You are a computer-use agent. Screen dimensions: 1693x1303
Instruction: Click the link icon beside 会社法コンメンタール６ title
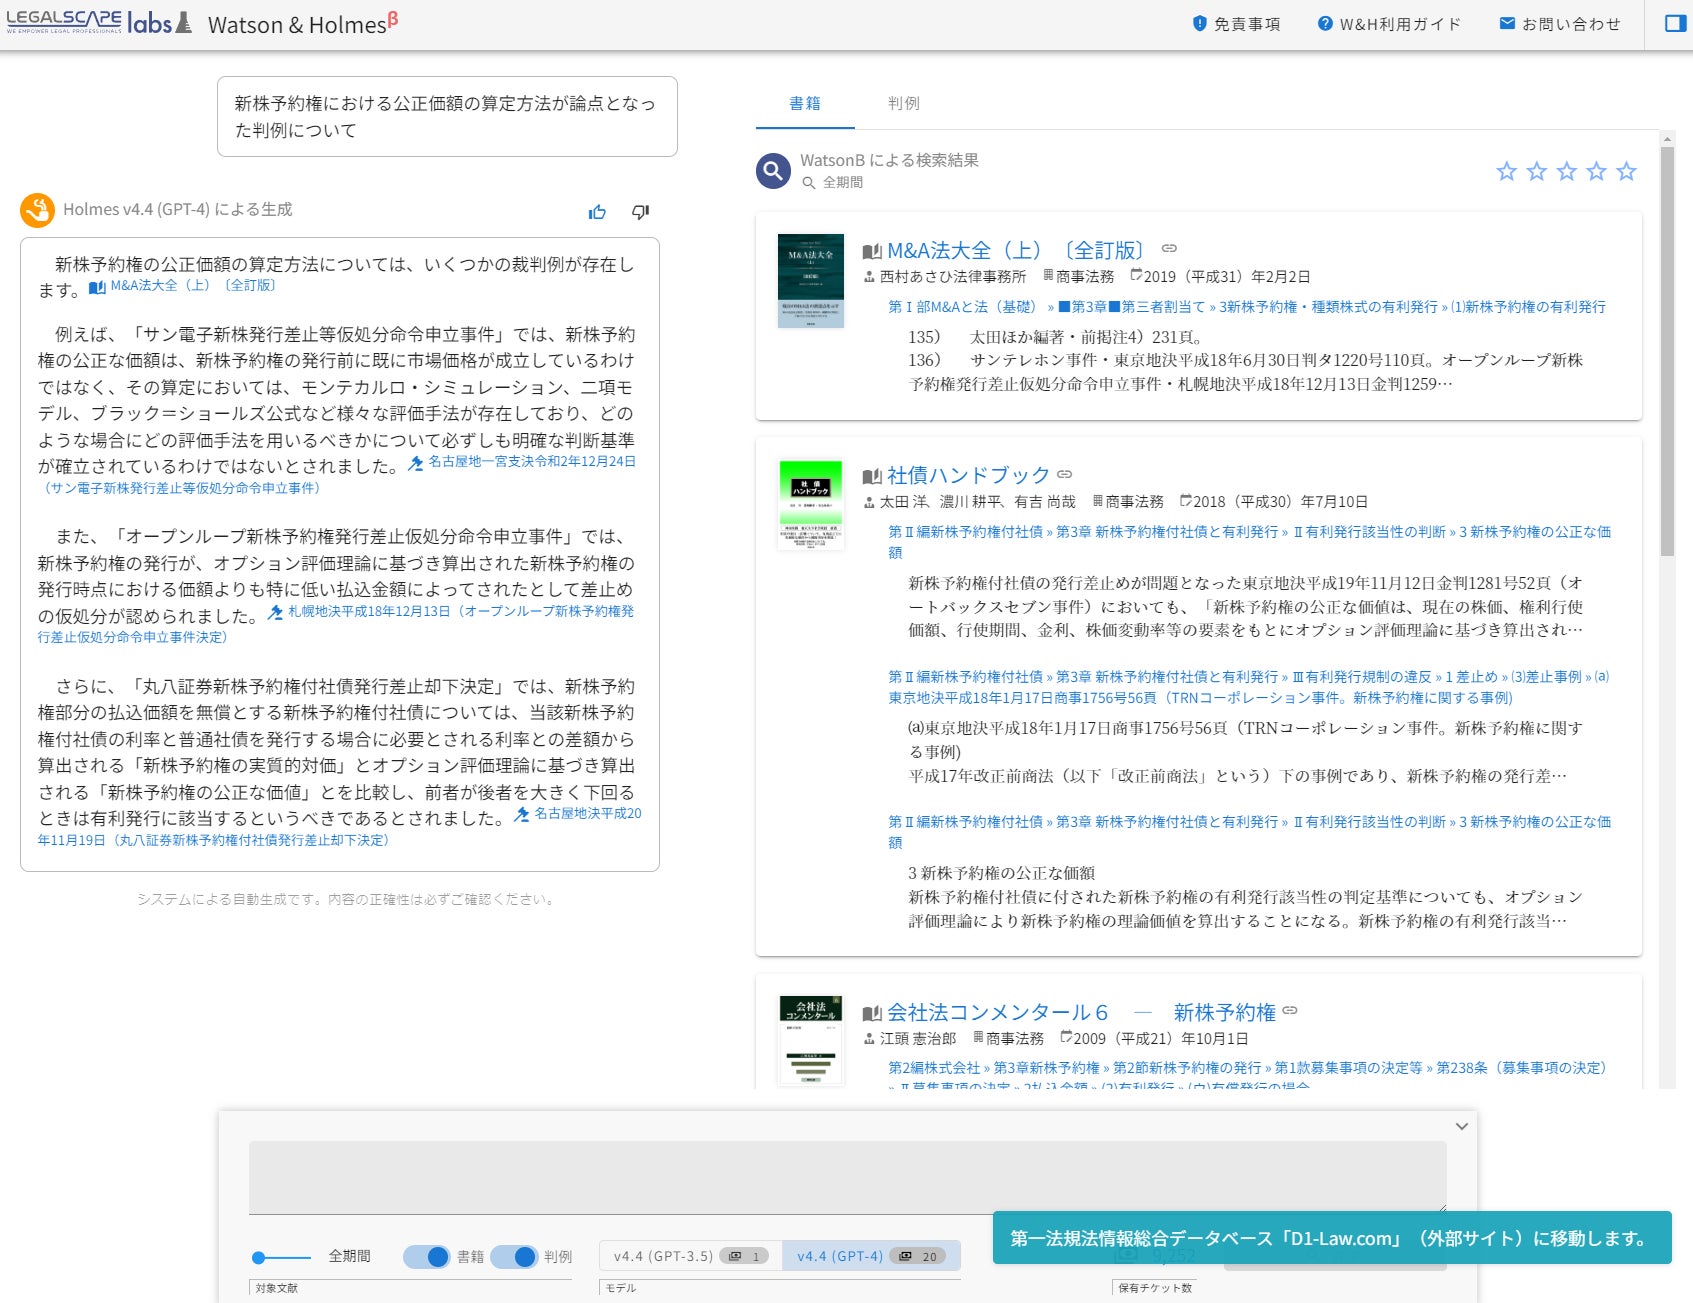coord(1290,1011)
